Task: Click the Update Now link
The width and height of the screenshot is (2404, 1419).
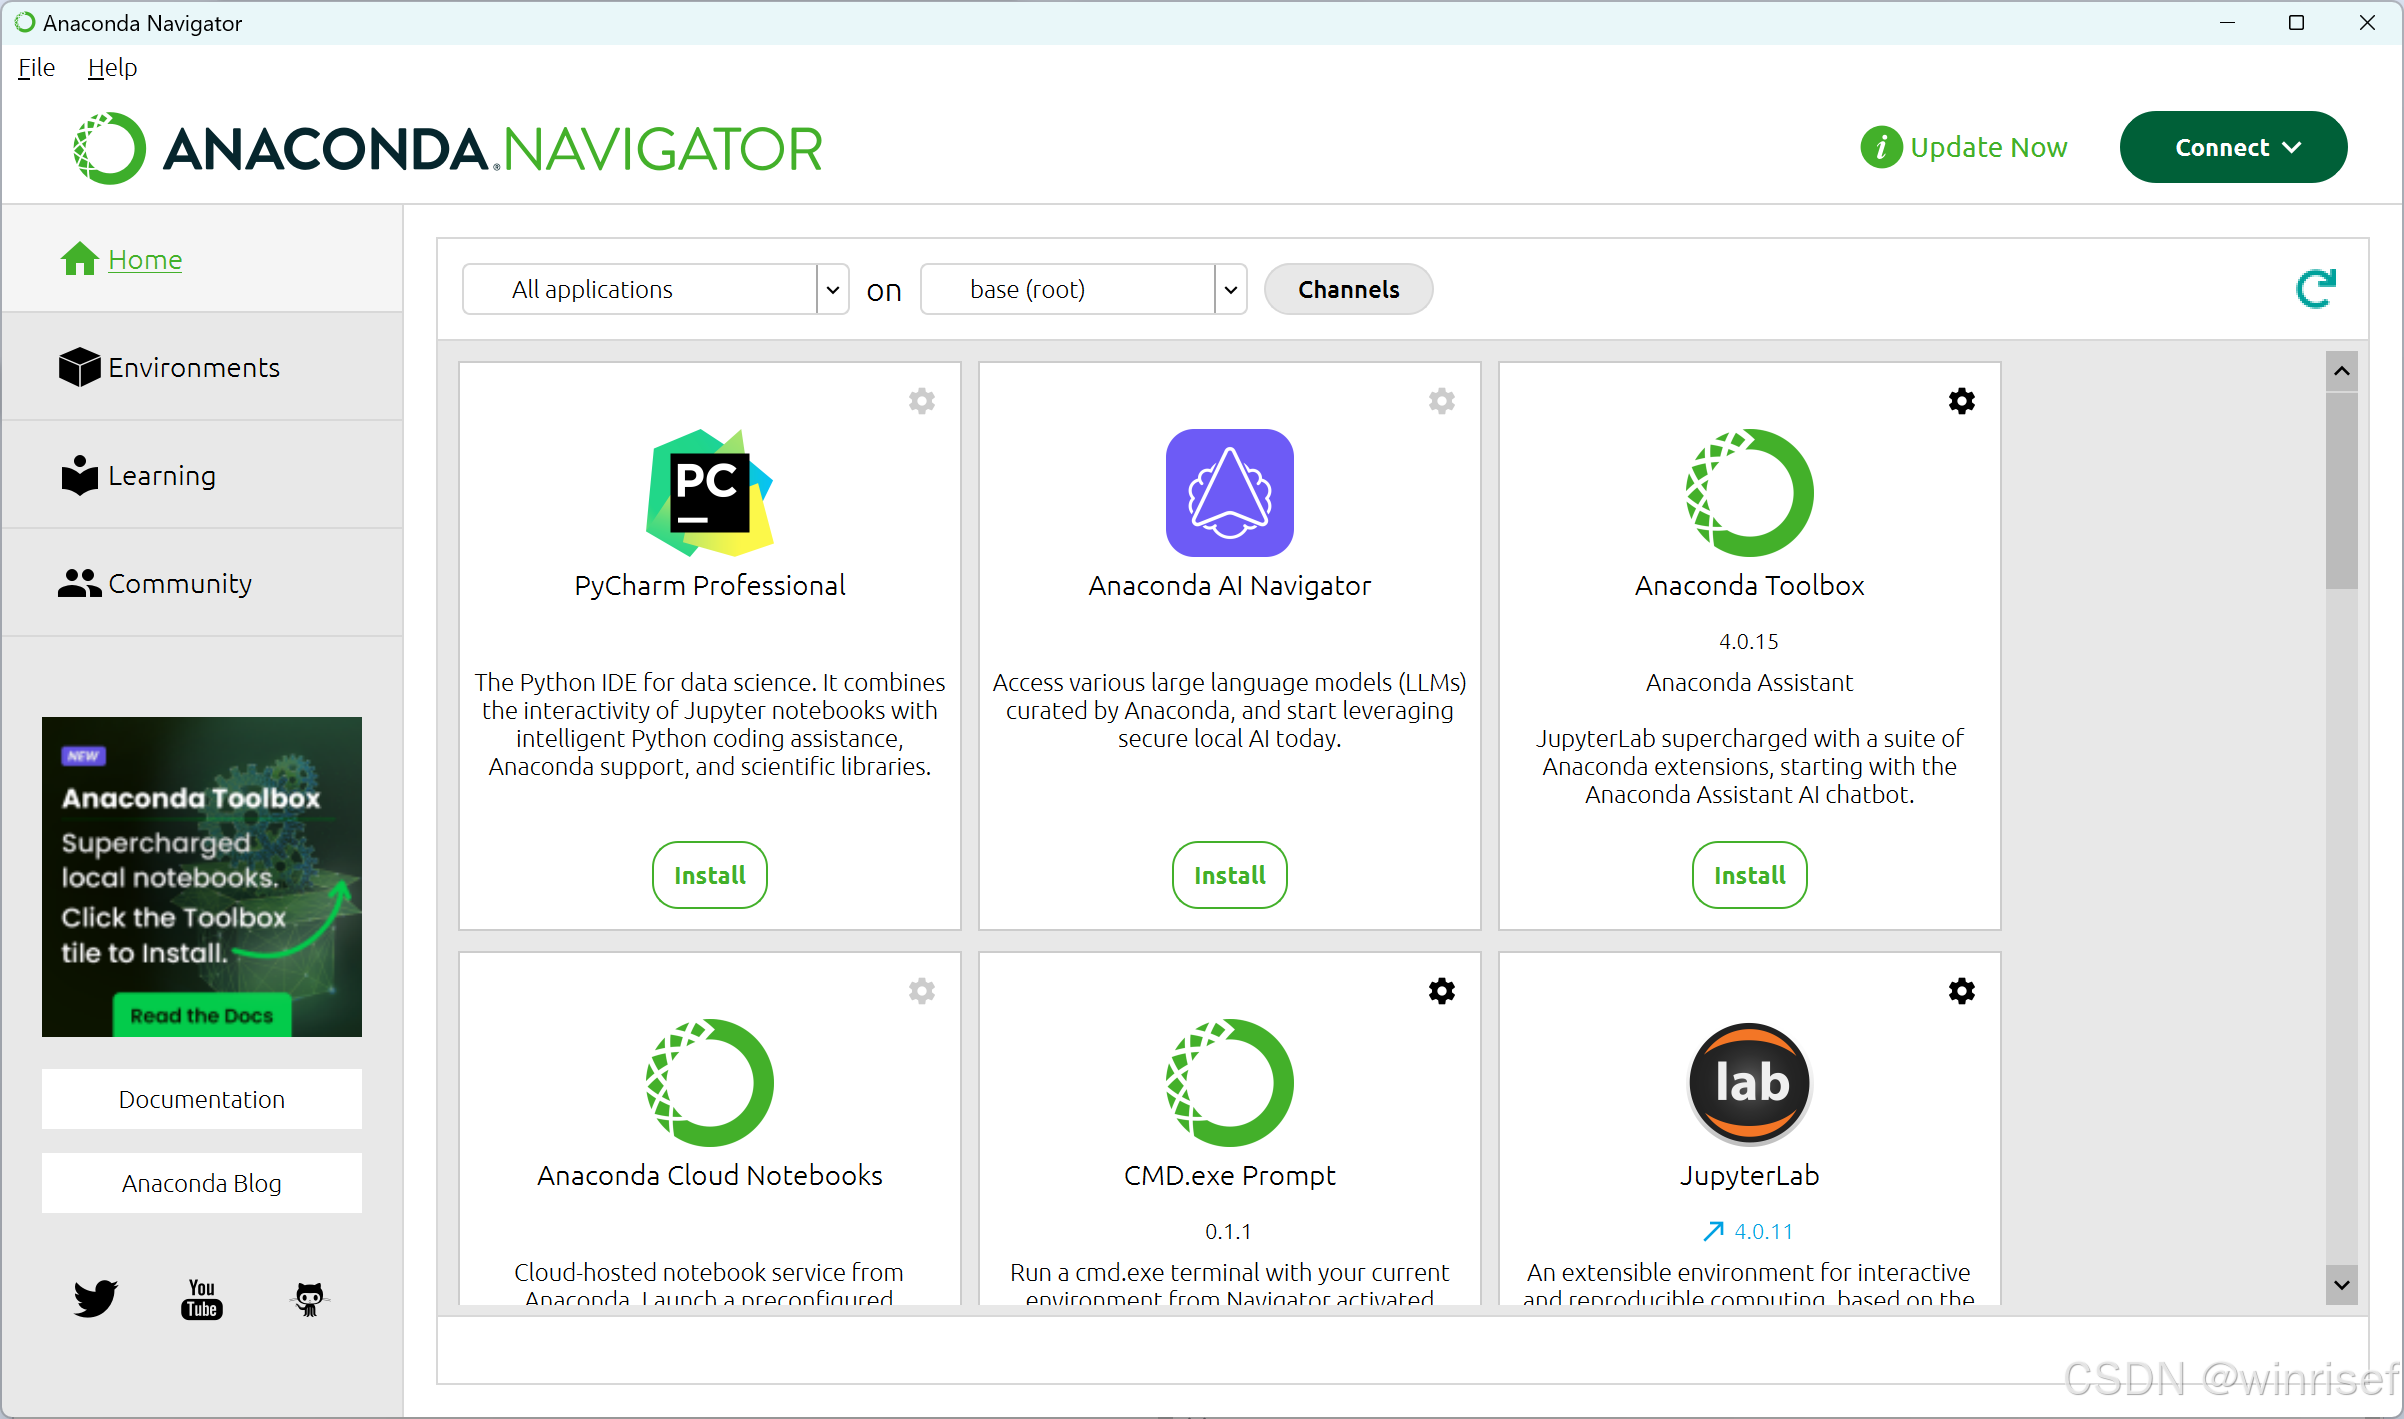Action: (x=1986, y=147)
